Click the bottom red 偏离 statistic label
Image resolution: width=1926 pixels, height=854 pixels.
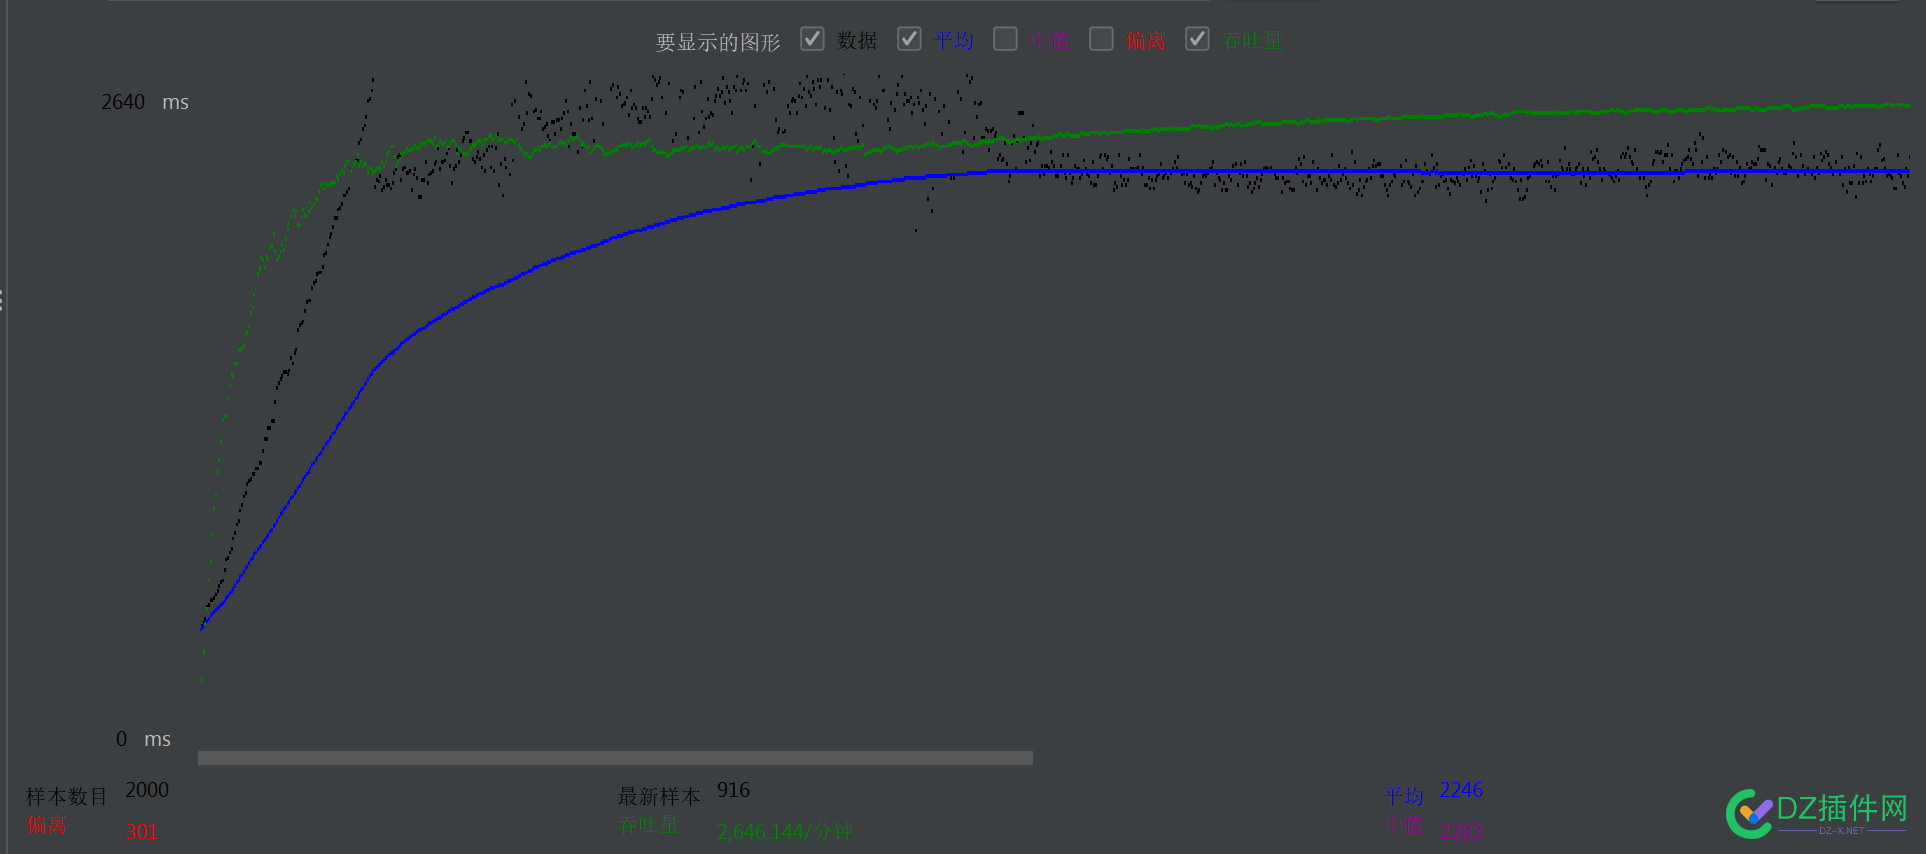click(x=47, y=825)
